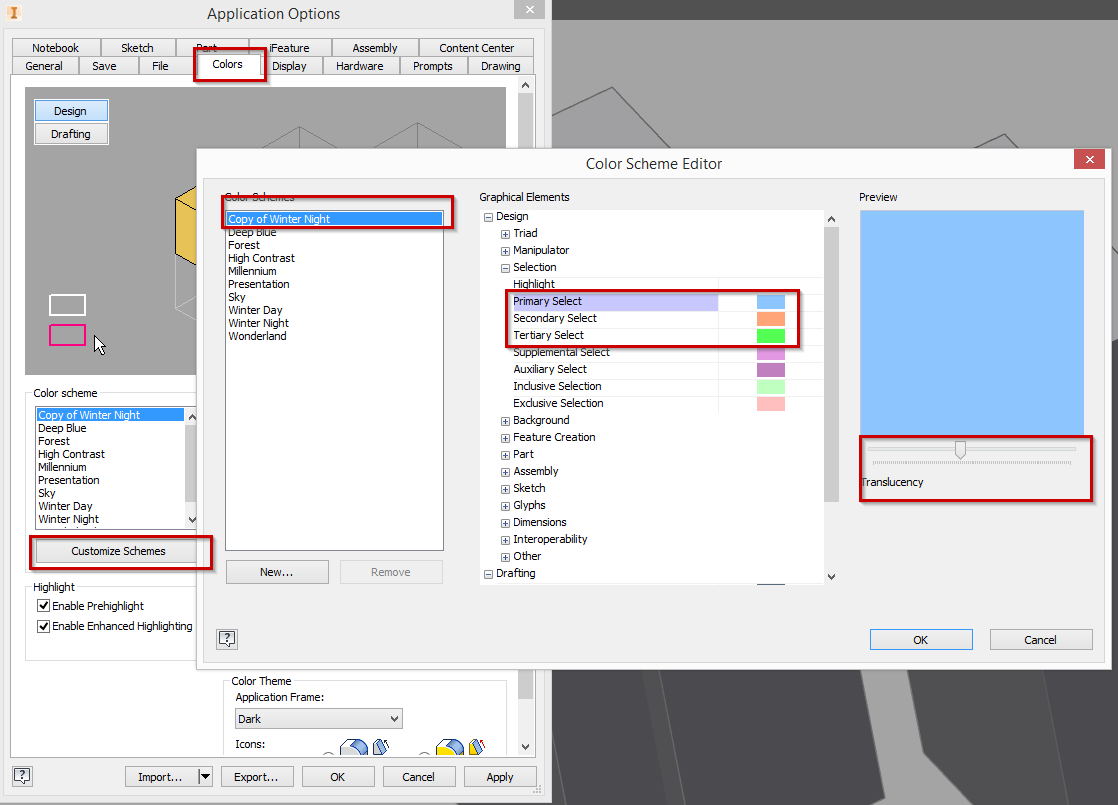Open the Import split-button dropdown arrow
Screen dimensions: 1118x805
(x=203, y=776)
